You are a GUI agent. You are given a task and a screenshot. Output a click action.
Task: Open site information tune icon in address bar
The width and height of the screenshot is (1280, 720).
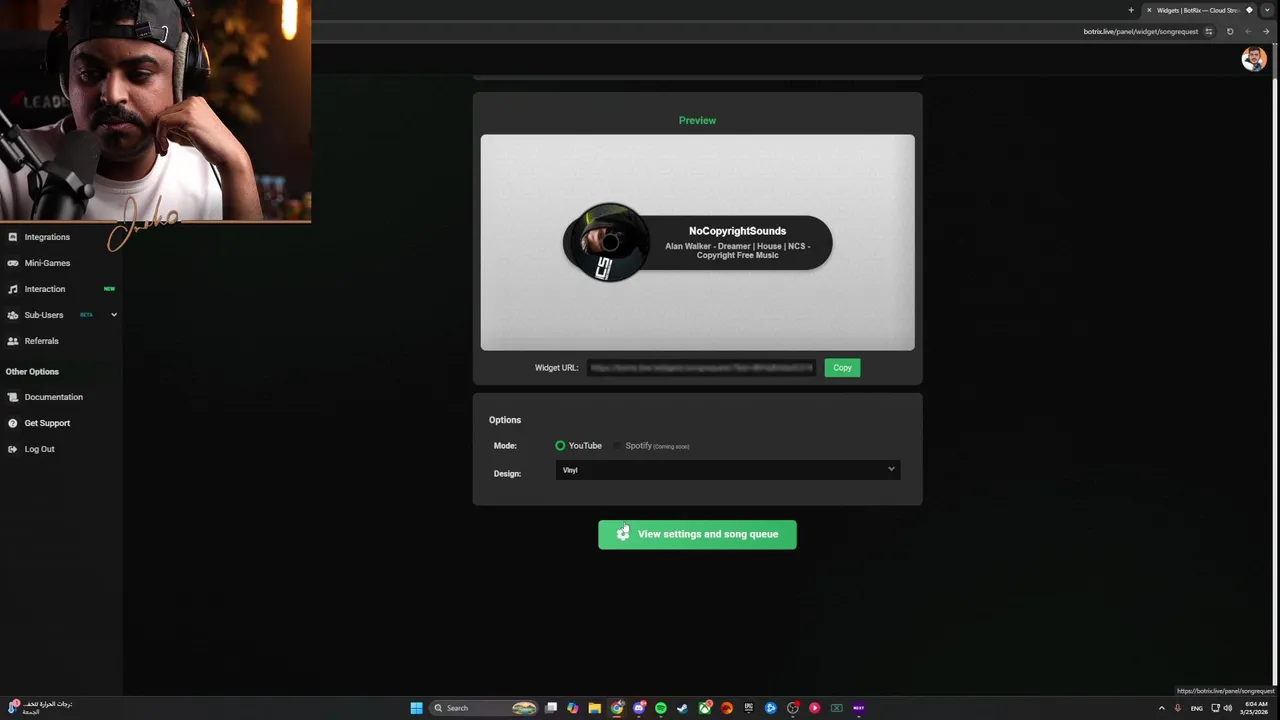pyautogui.click(x=1209, y=31)
